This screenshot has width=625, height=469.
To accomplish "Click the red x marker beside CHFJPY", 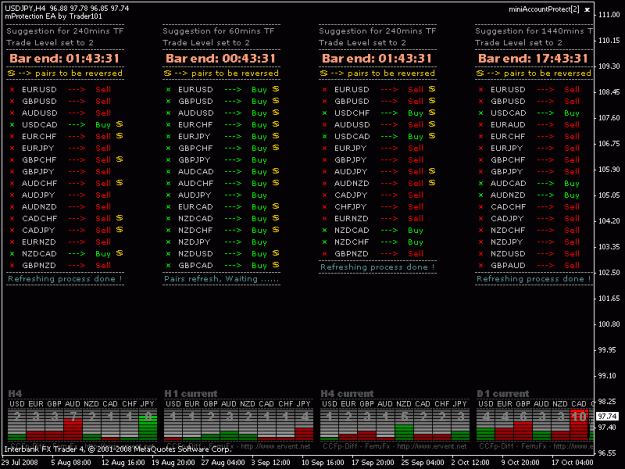I will point(324,207).
